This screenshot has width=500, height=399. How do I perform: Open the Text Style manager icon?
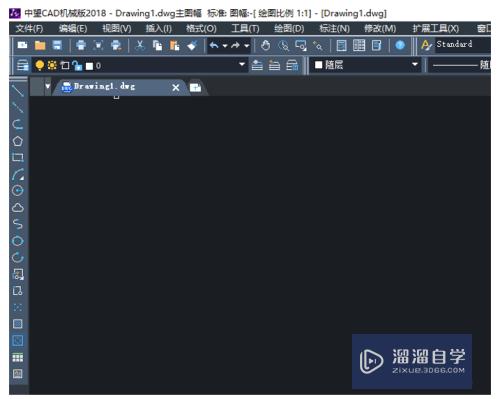click(x=426, y=45)
